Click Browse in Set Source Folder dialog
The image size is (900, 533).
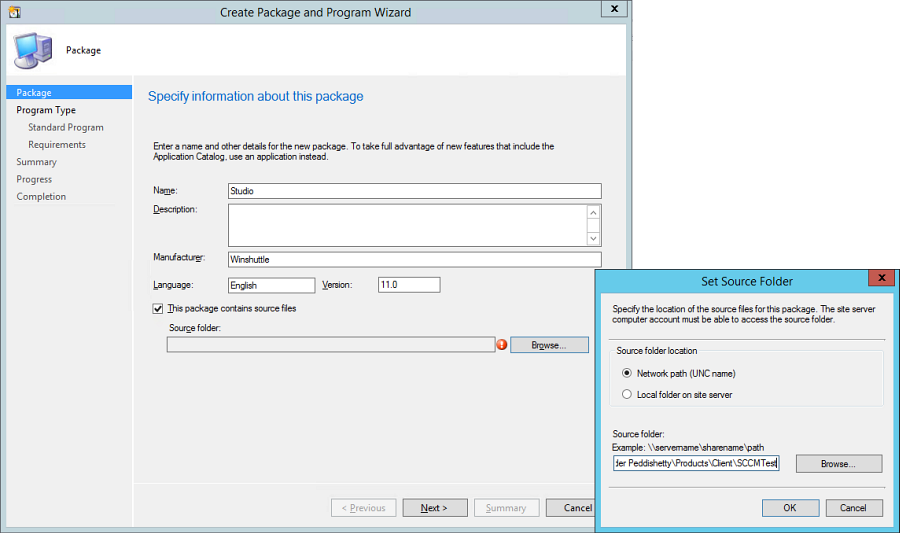[838, 464]
